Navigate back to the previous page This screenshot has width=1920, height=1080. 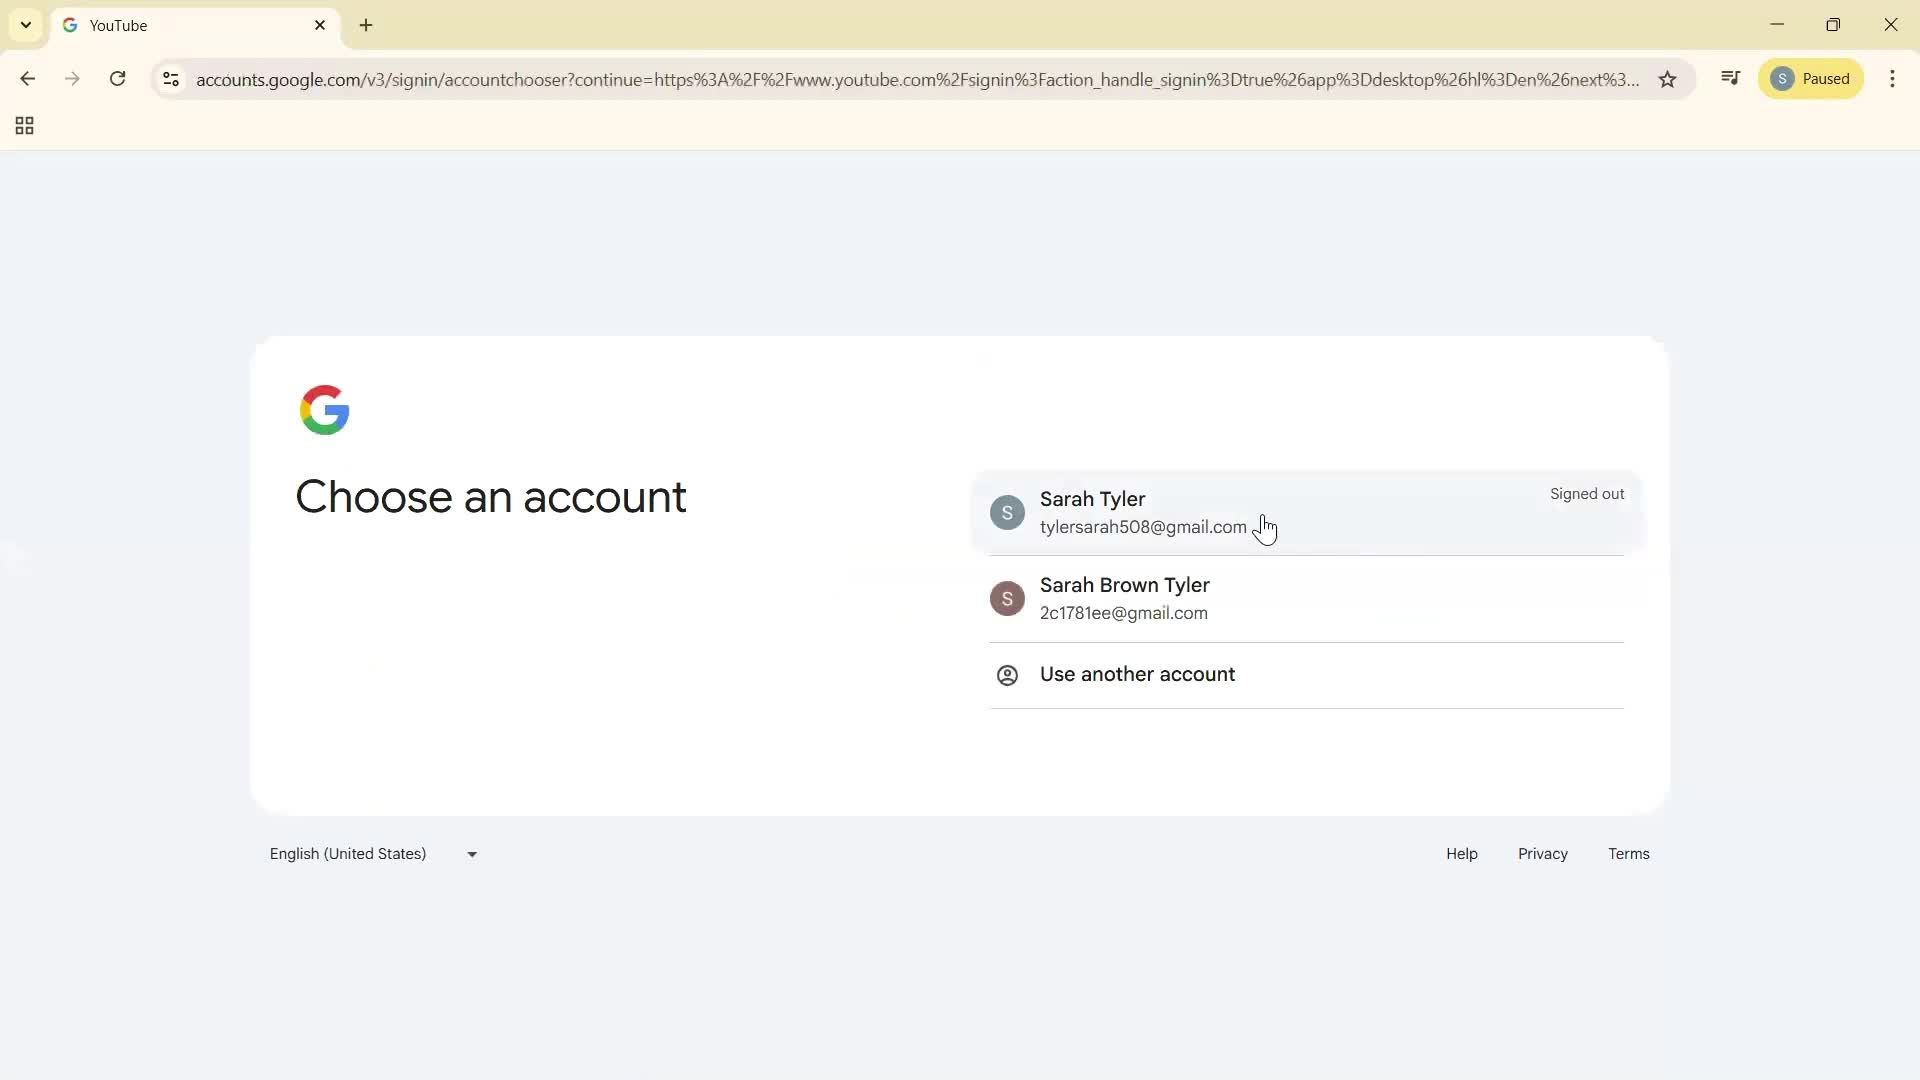click(x=27, y=79)
